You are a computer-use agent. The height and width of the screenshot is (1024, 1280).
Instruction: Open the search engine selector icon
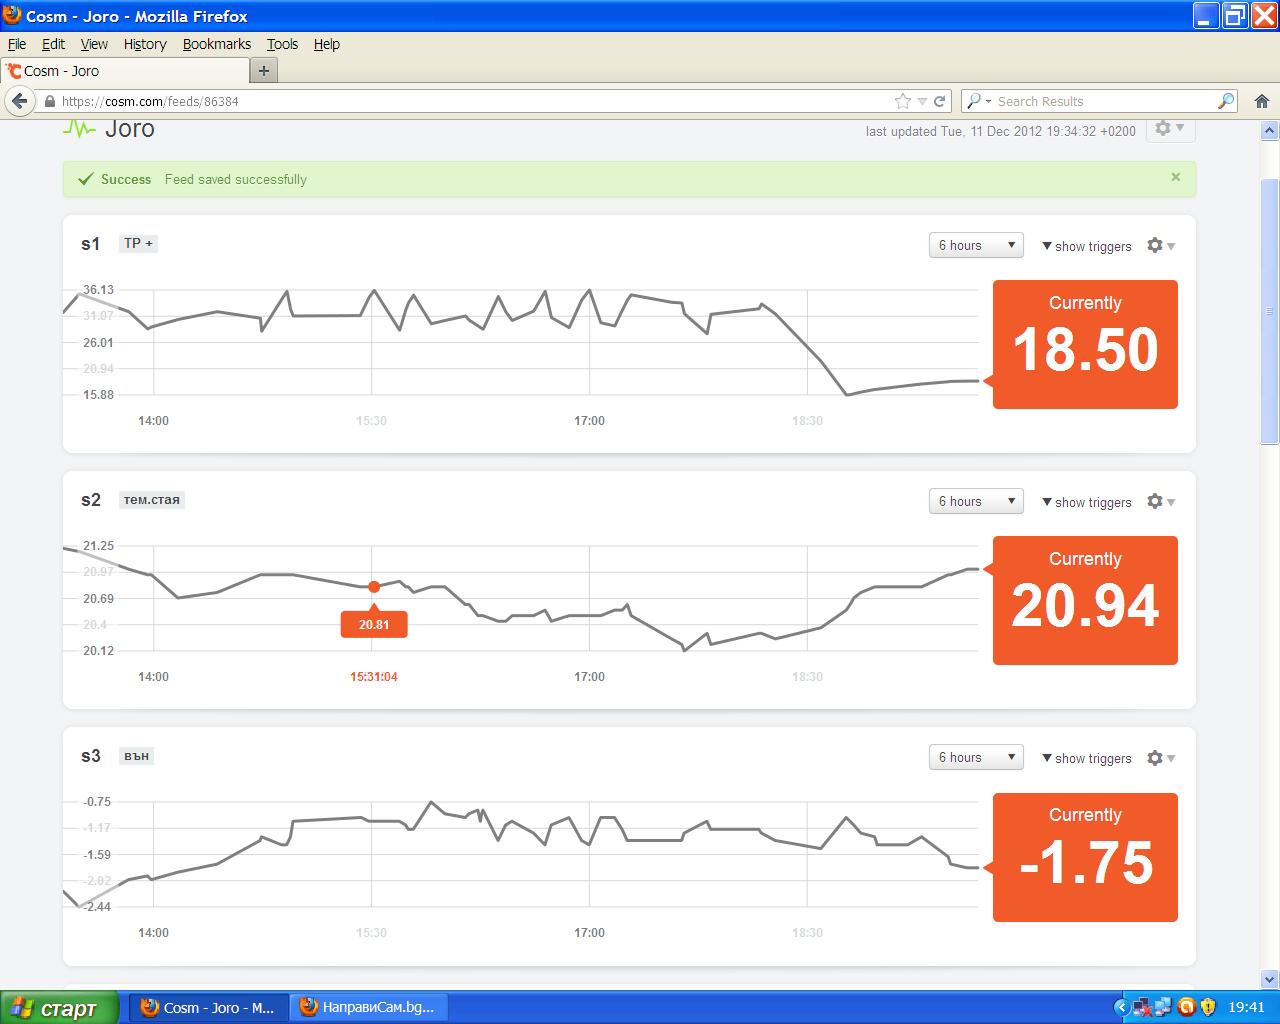[x=978, y=101]
